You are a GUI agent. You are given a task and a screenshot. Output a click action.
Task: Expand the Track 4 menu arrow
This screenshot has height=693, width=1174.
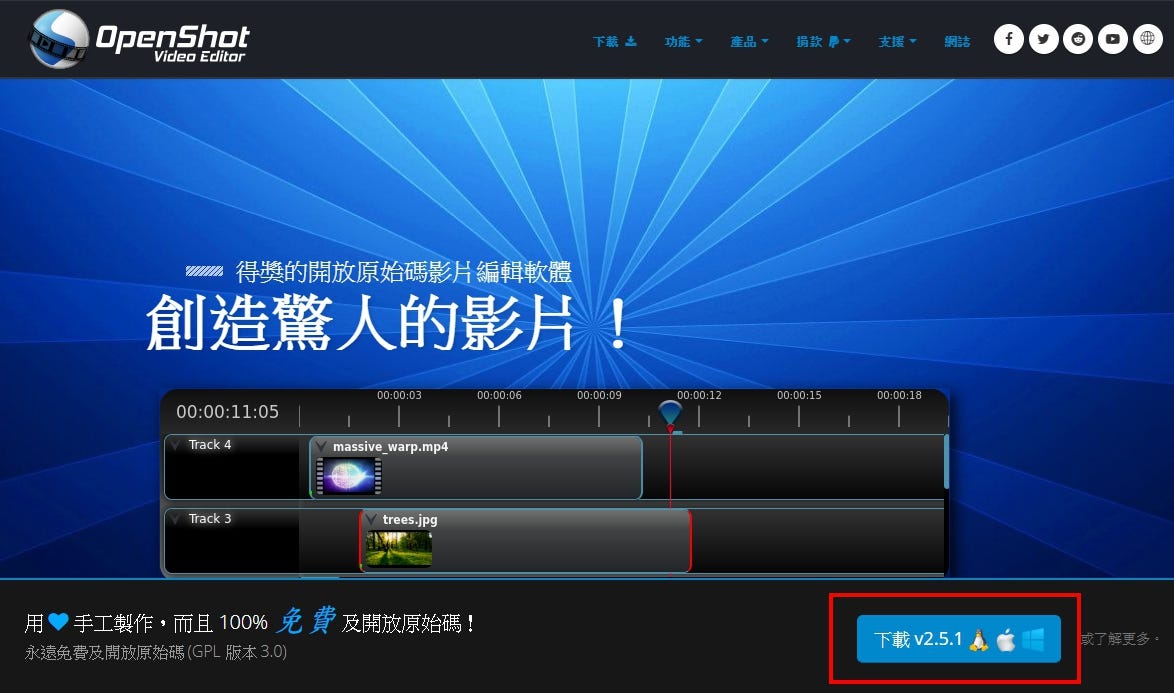pos(176,445)
